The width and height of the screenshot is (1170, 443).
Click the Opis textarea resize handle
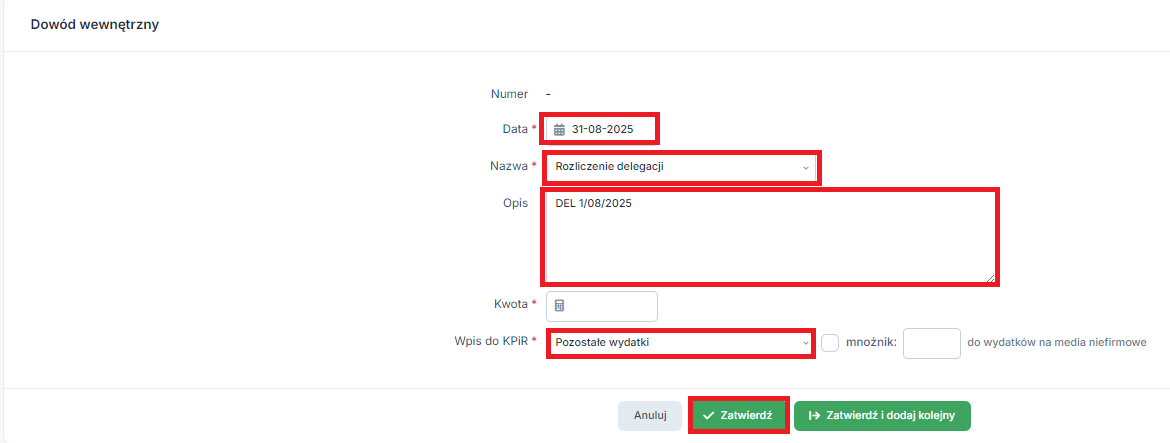(x=990, y=278)
